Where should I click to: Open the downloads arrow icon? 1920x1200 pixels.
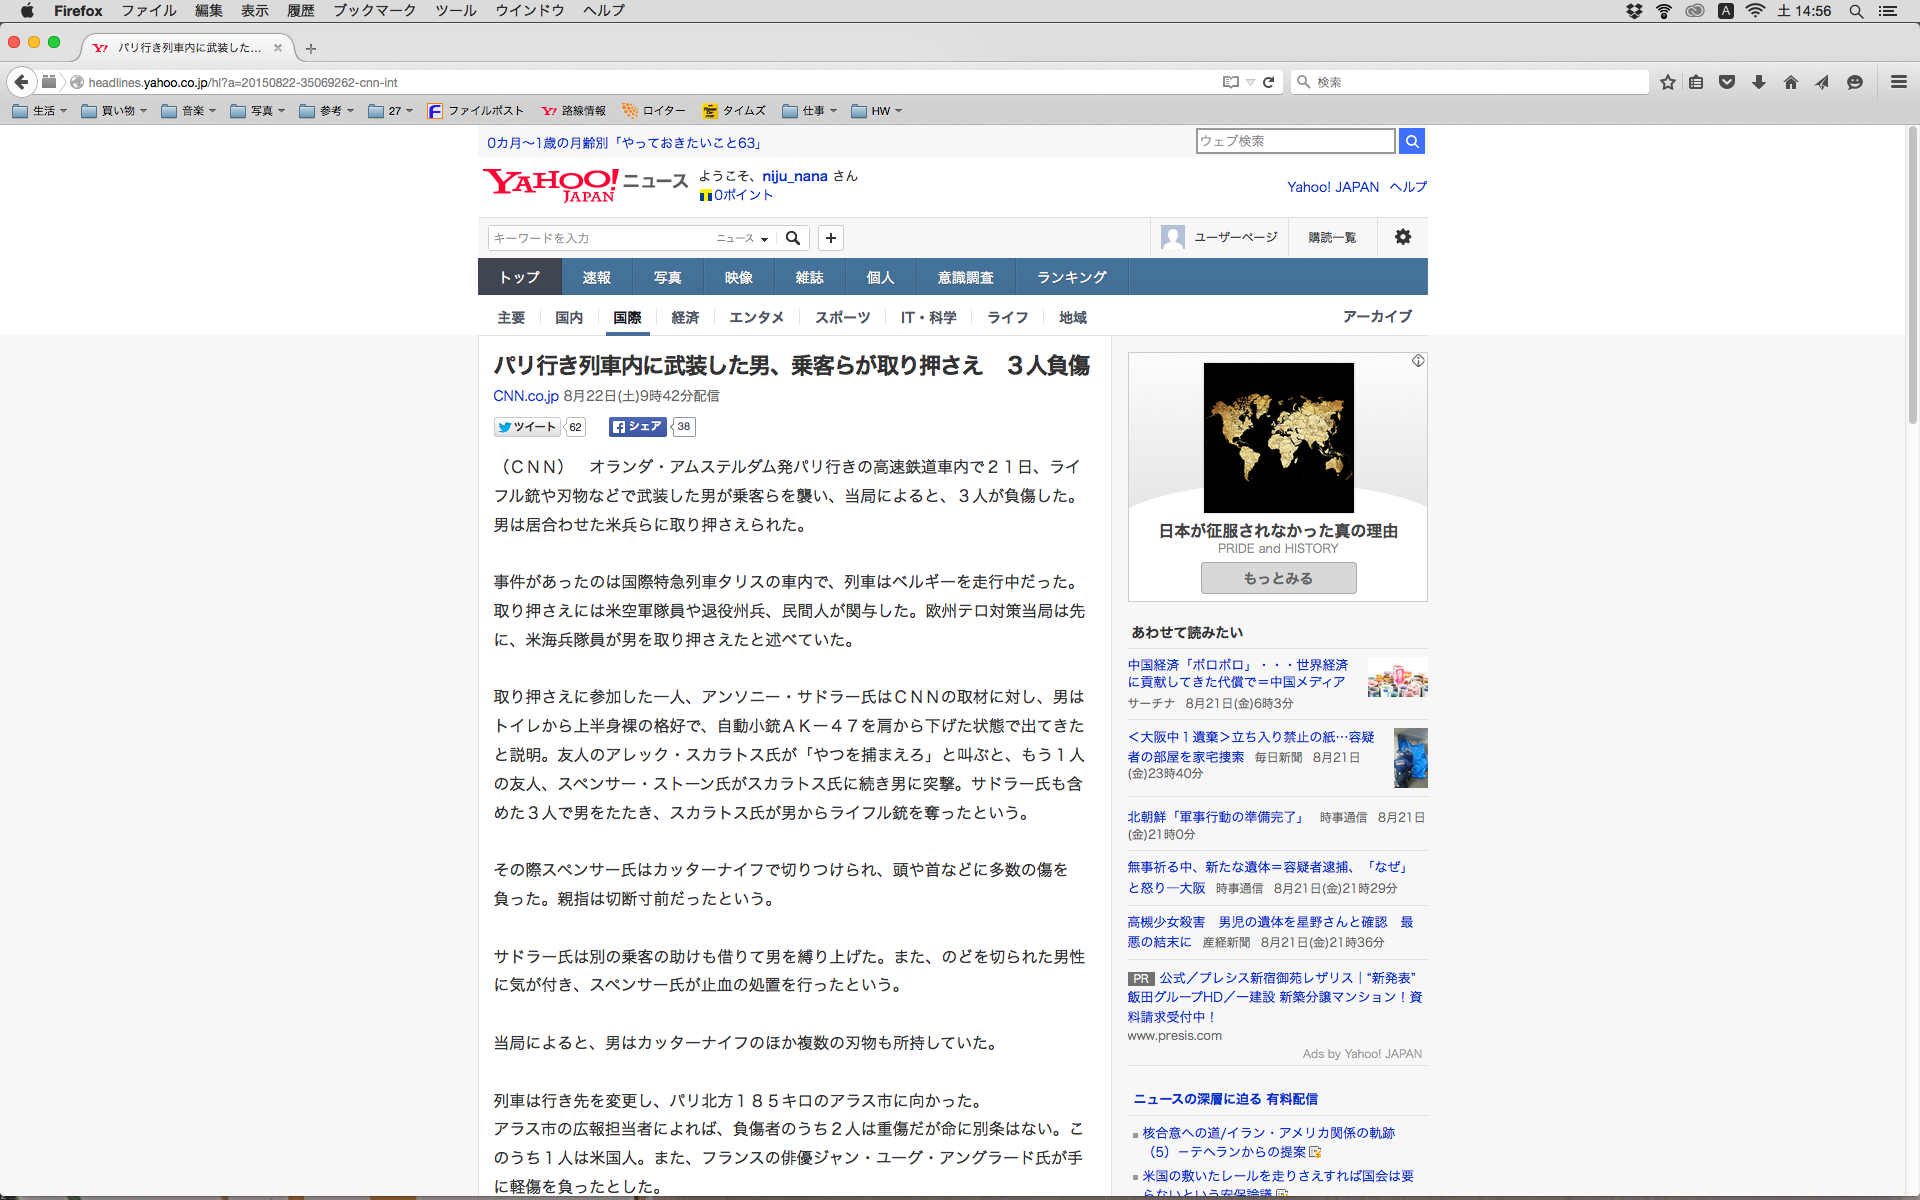(x=1758, y=82)
